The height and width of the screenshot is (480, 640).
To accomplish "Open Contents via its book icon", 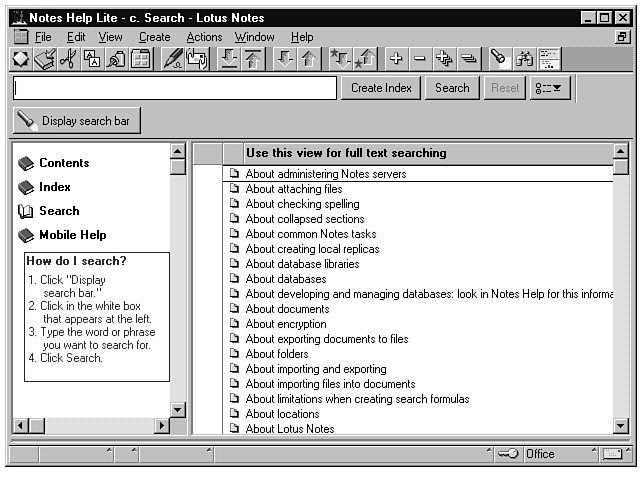I will point(26,163).
